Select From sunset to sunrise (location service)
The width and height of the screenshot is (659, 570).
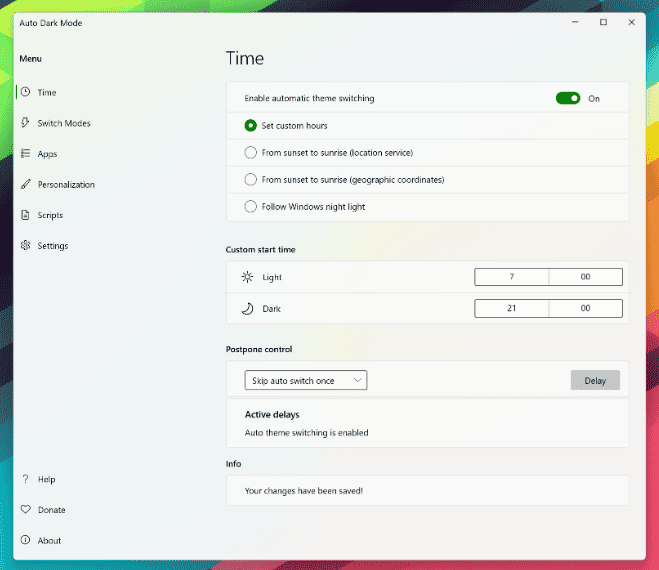coord(251,153)
